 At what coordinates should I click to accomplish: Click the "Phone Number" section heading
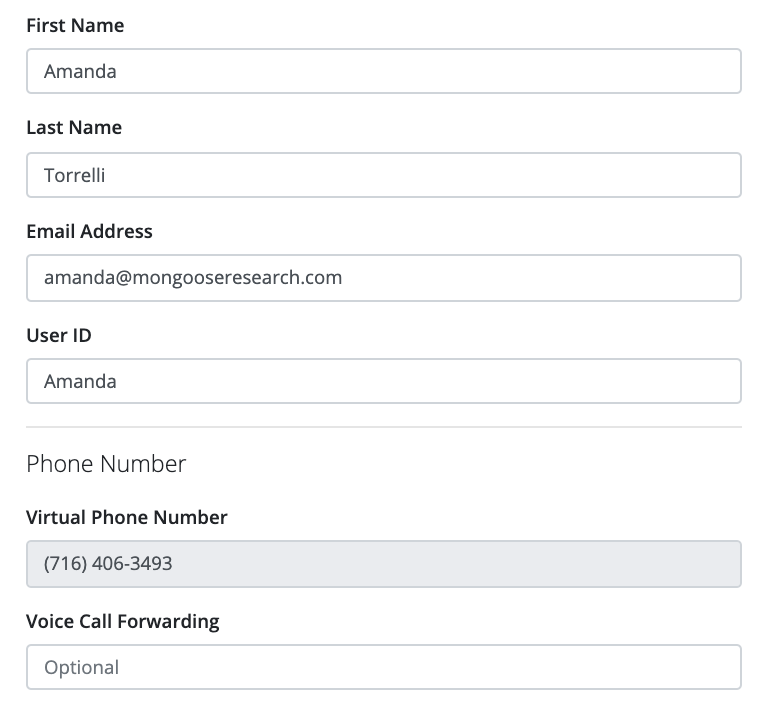pyautogui.click(x=106, y=464)
